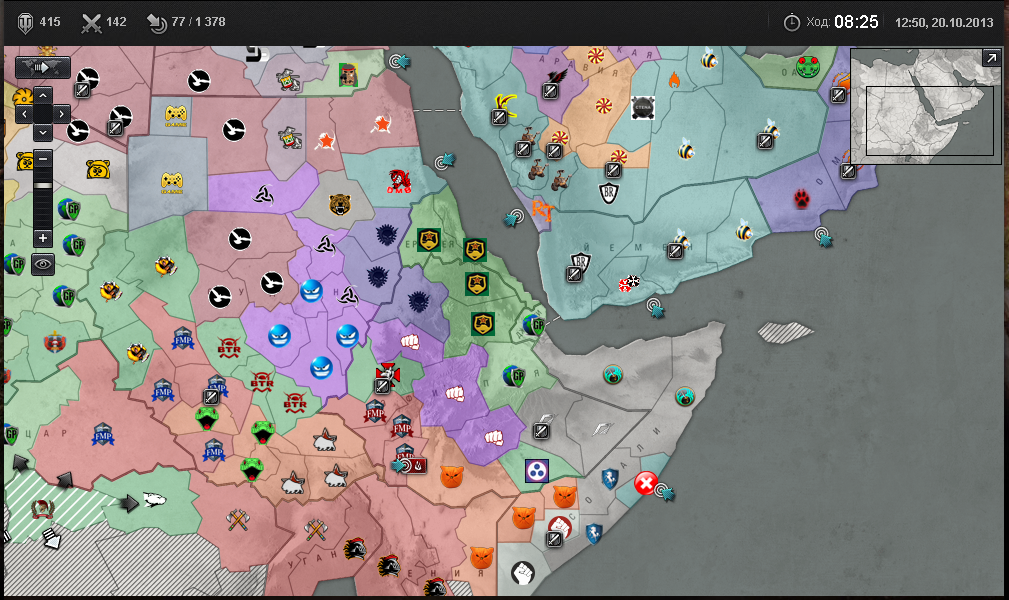Click the date text 12:50, 20.10.2013
Viewport: 1009px width, 600px height.
[x=944, y=23]
